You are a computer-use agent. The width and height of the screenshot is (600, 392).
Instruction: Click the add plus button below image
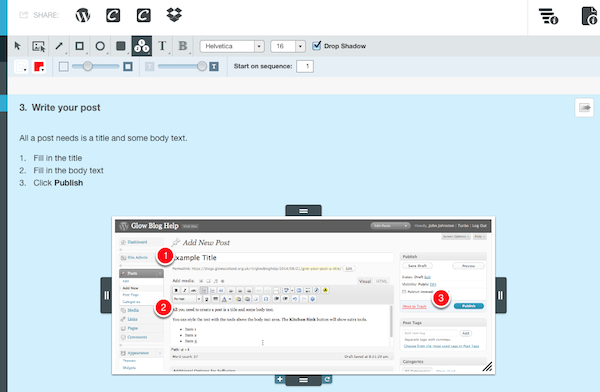tap(280, 379)
